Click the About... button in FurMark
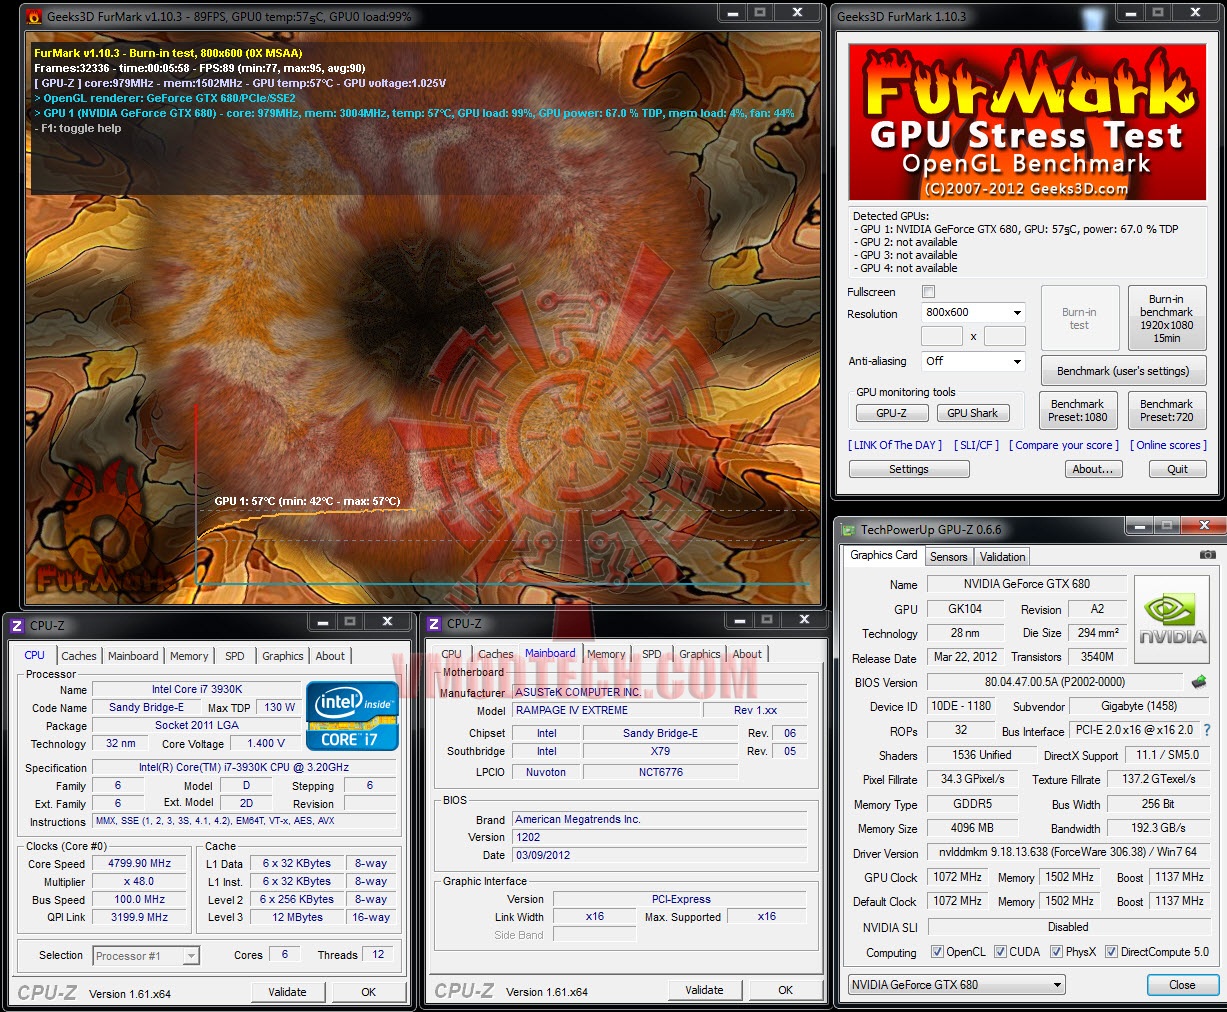This screenshot has width=1227, height=1012. click(x=1092, y=469)
